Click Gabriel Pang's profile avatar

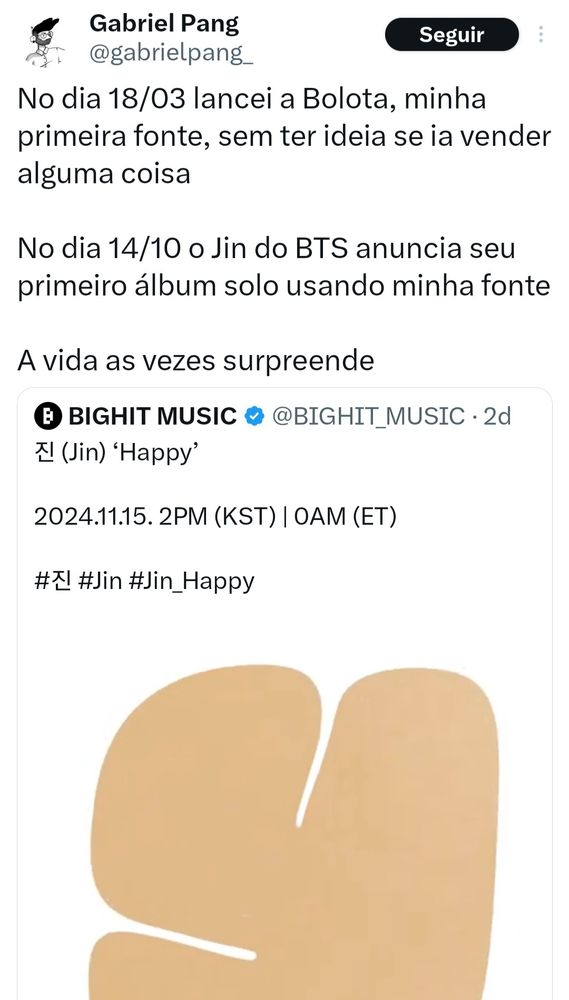tap(45, 41)
